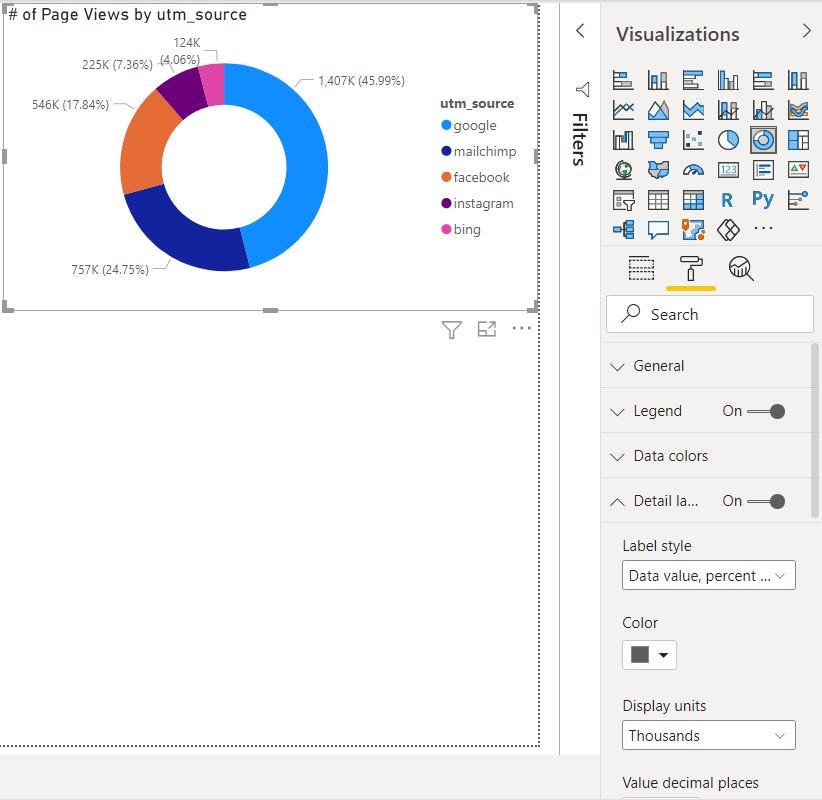Select the Python visual
This screenshot has height=800, width=822.
[x=763, y=200]
